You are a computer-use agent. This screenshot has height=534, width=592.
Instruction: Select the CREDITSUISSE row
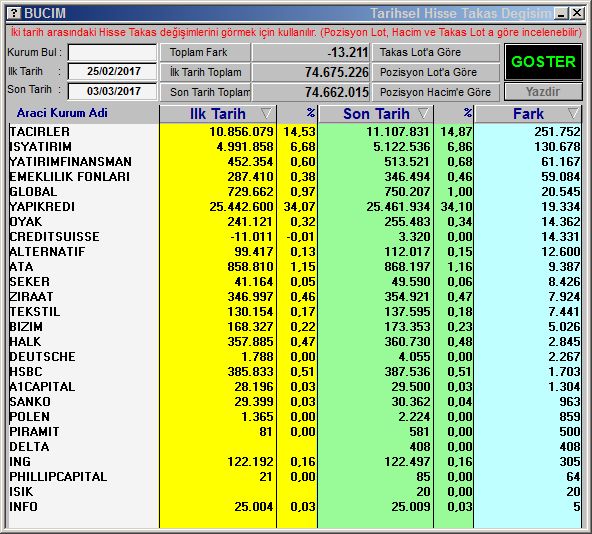point(294,236)
